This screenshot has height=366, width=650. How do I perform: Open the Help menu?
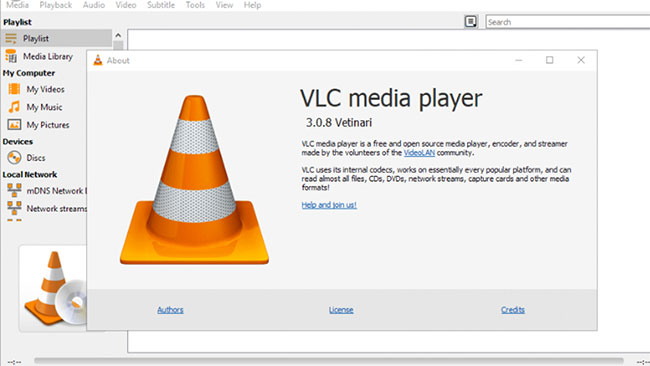click(x=252, y=5)
